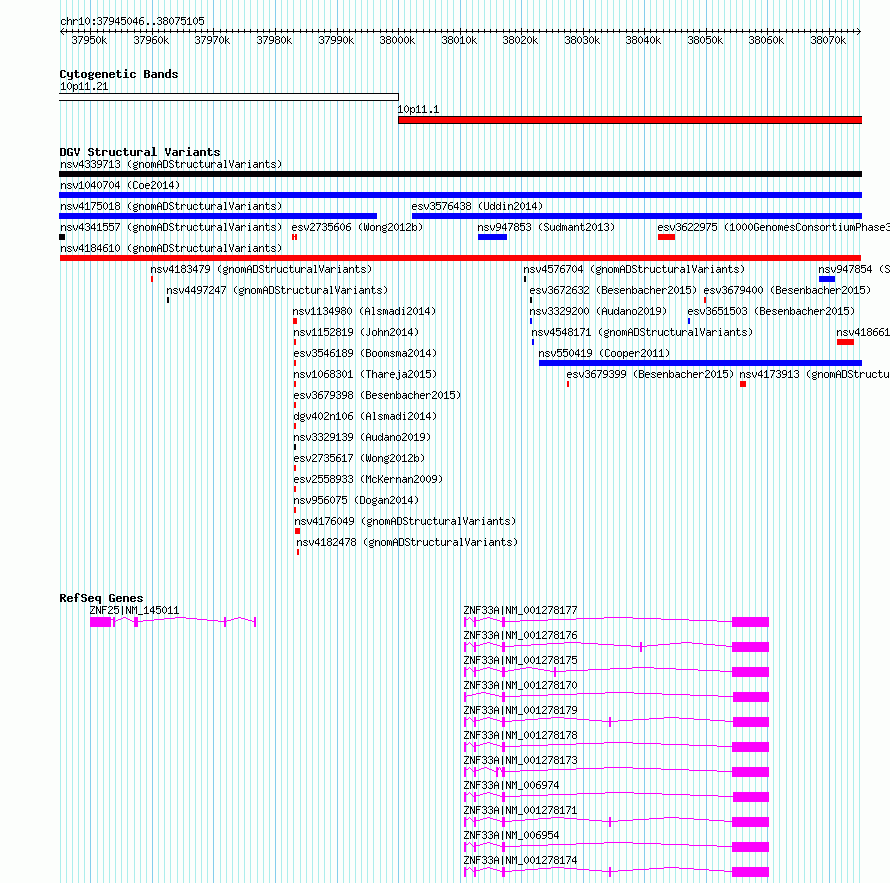This screenshot has width=890, height=883.
Task: Select nsv3329200 (Audano2019) variant
Action: click(x=598, y=312)
